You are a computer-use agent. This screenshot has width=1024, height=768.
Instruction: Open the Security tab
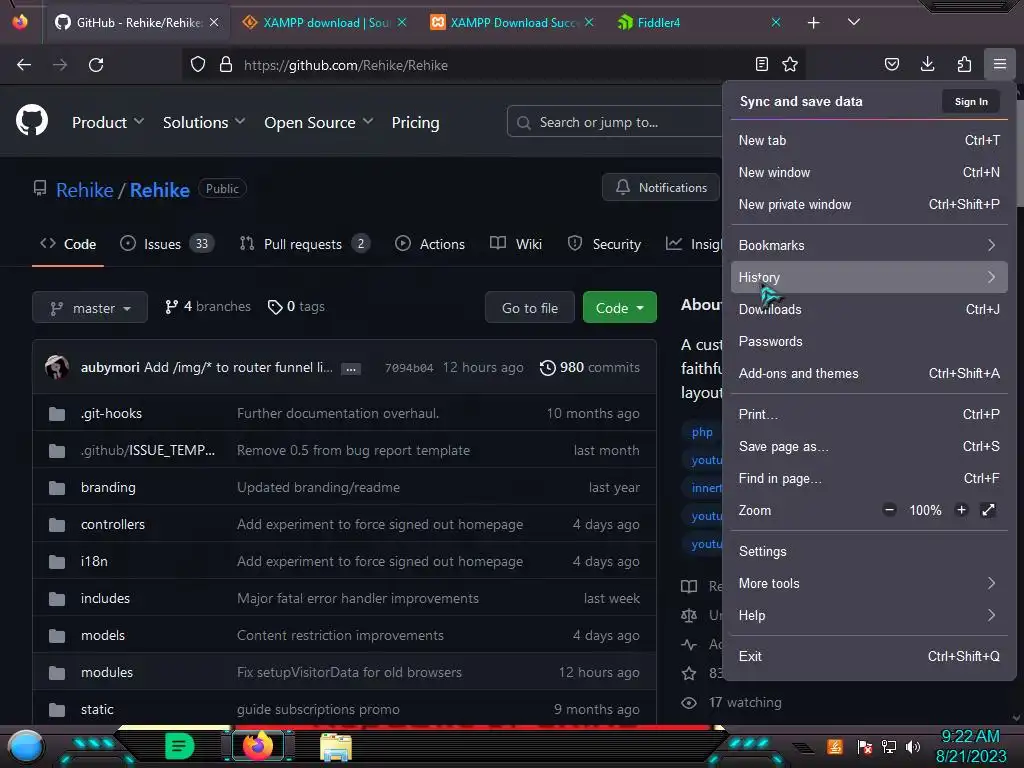(604, 244)
